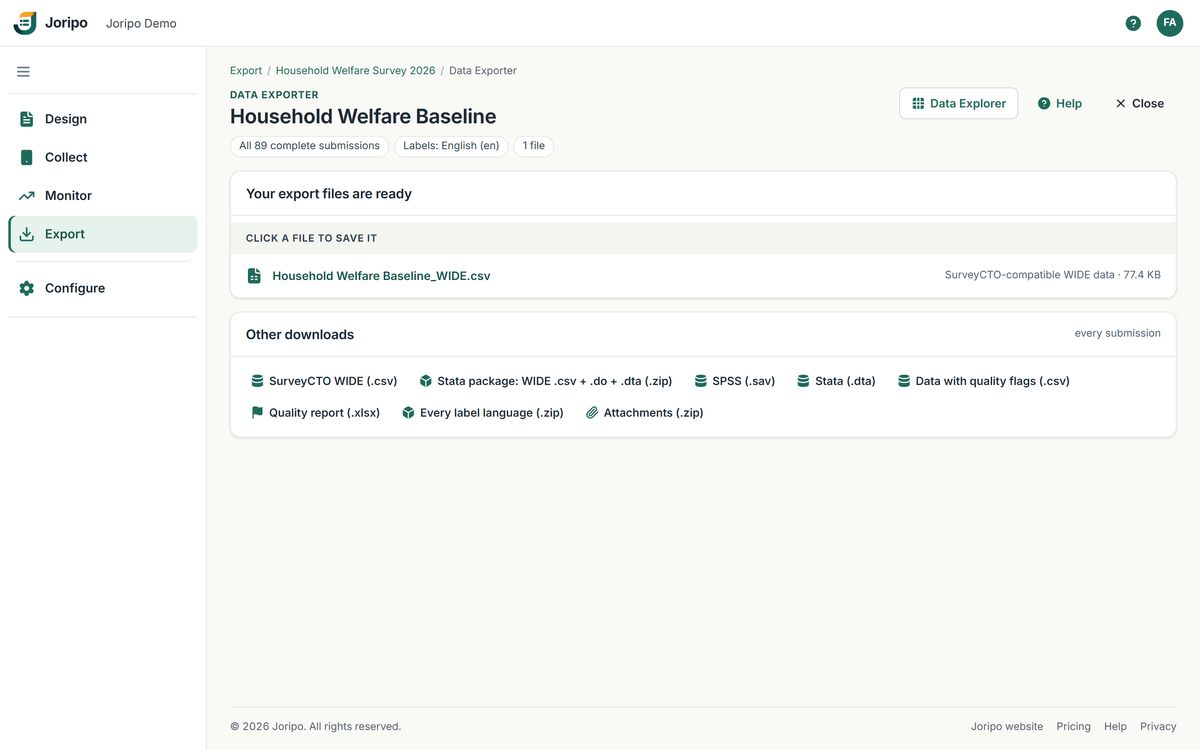Close the Data Exporter
This screenshot has height=750, width=1200.
[x=1139, y=103]
